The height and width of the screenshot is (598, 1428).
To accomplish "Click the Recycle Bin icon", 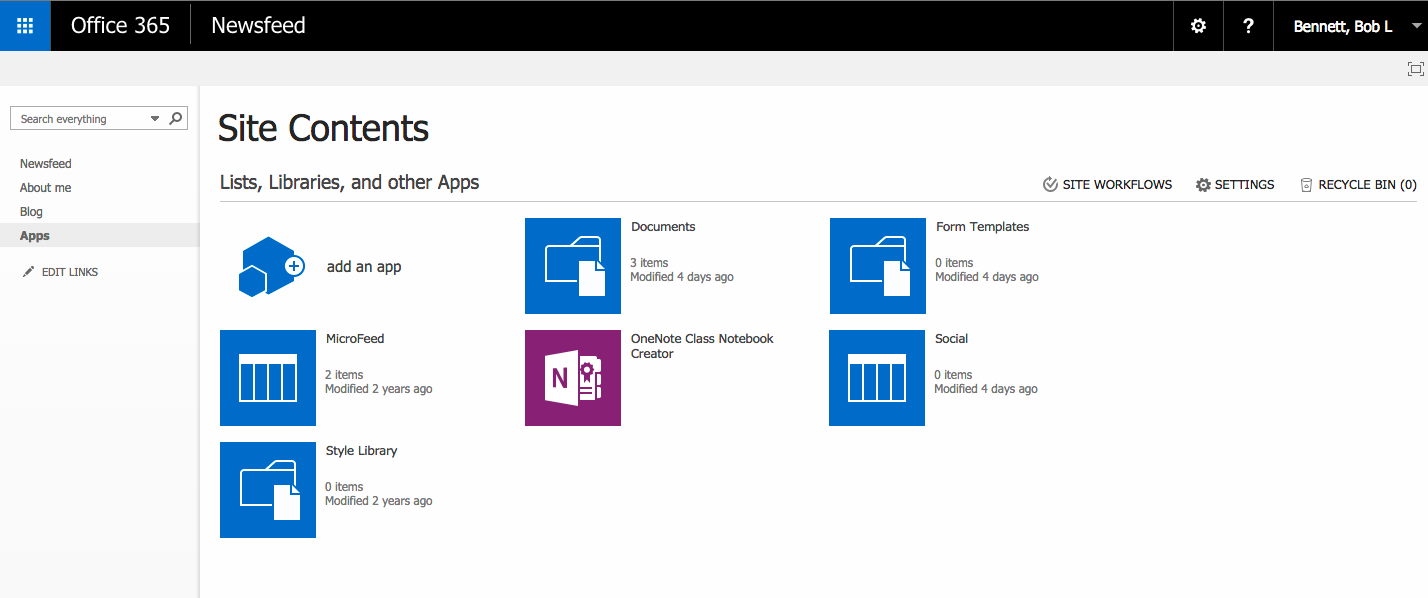I will pyautogui.click(x=1306, y=185).
